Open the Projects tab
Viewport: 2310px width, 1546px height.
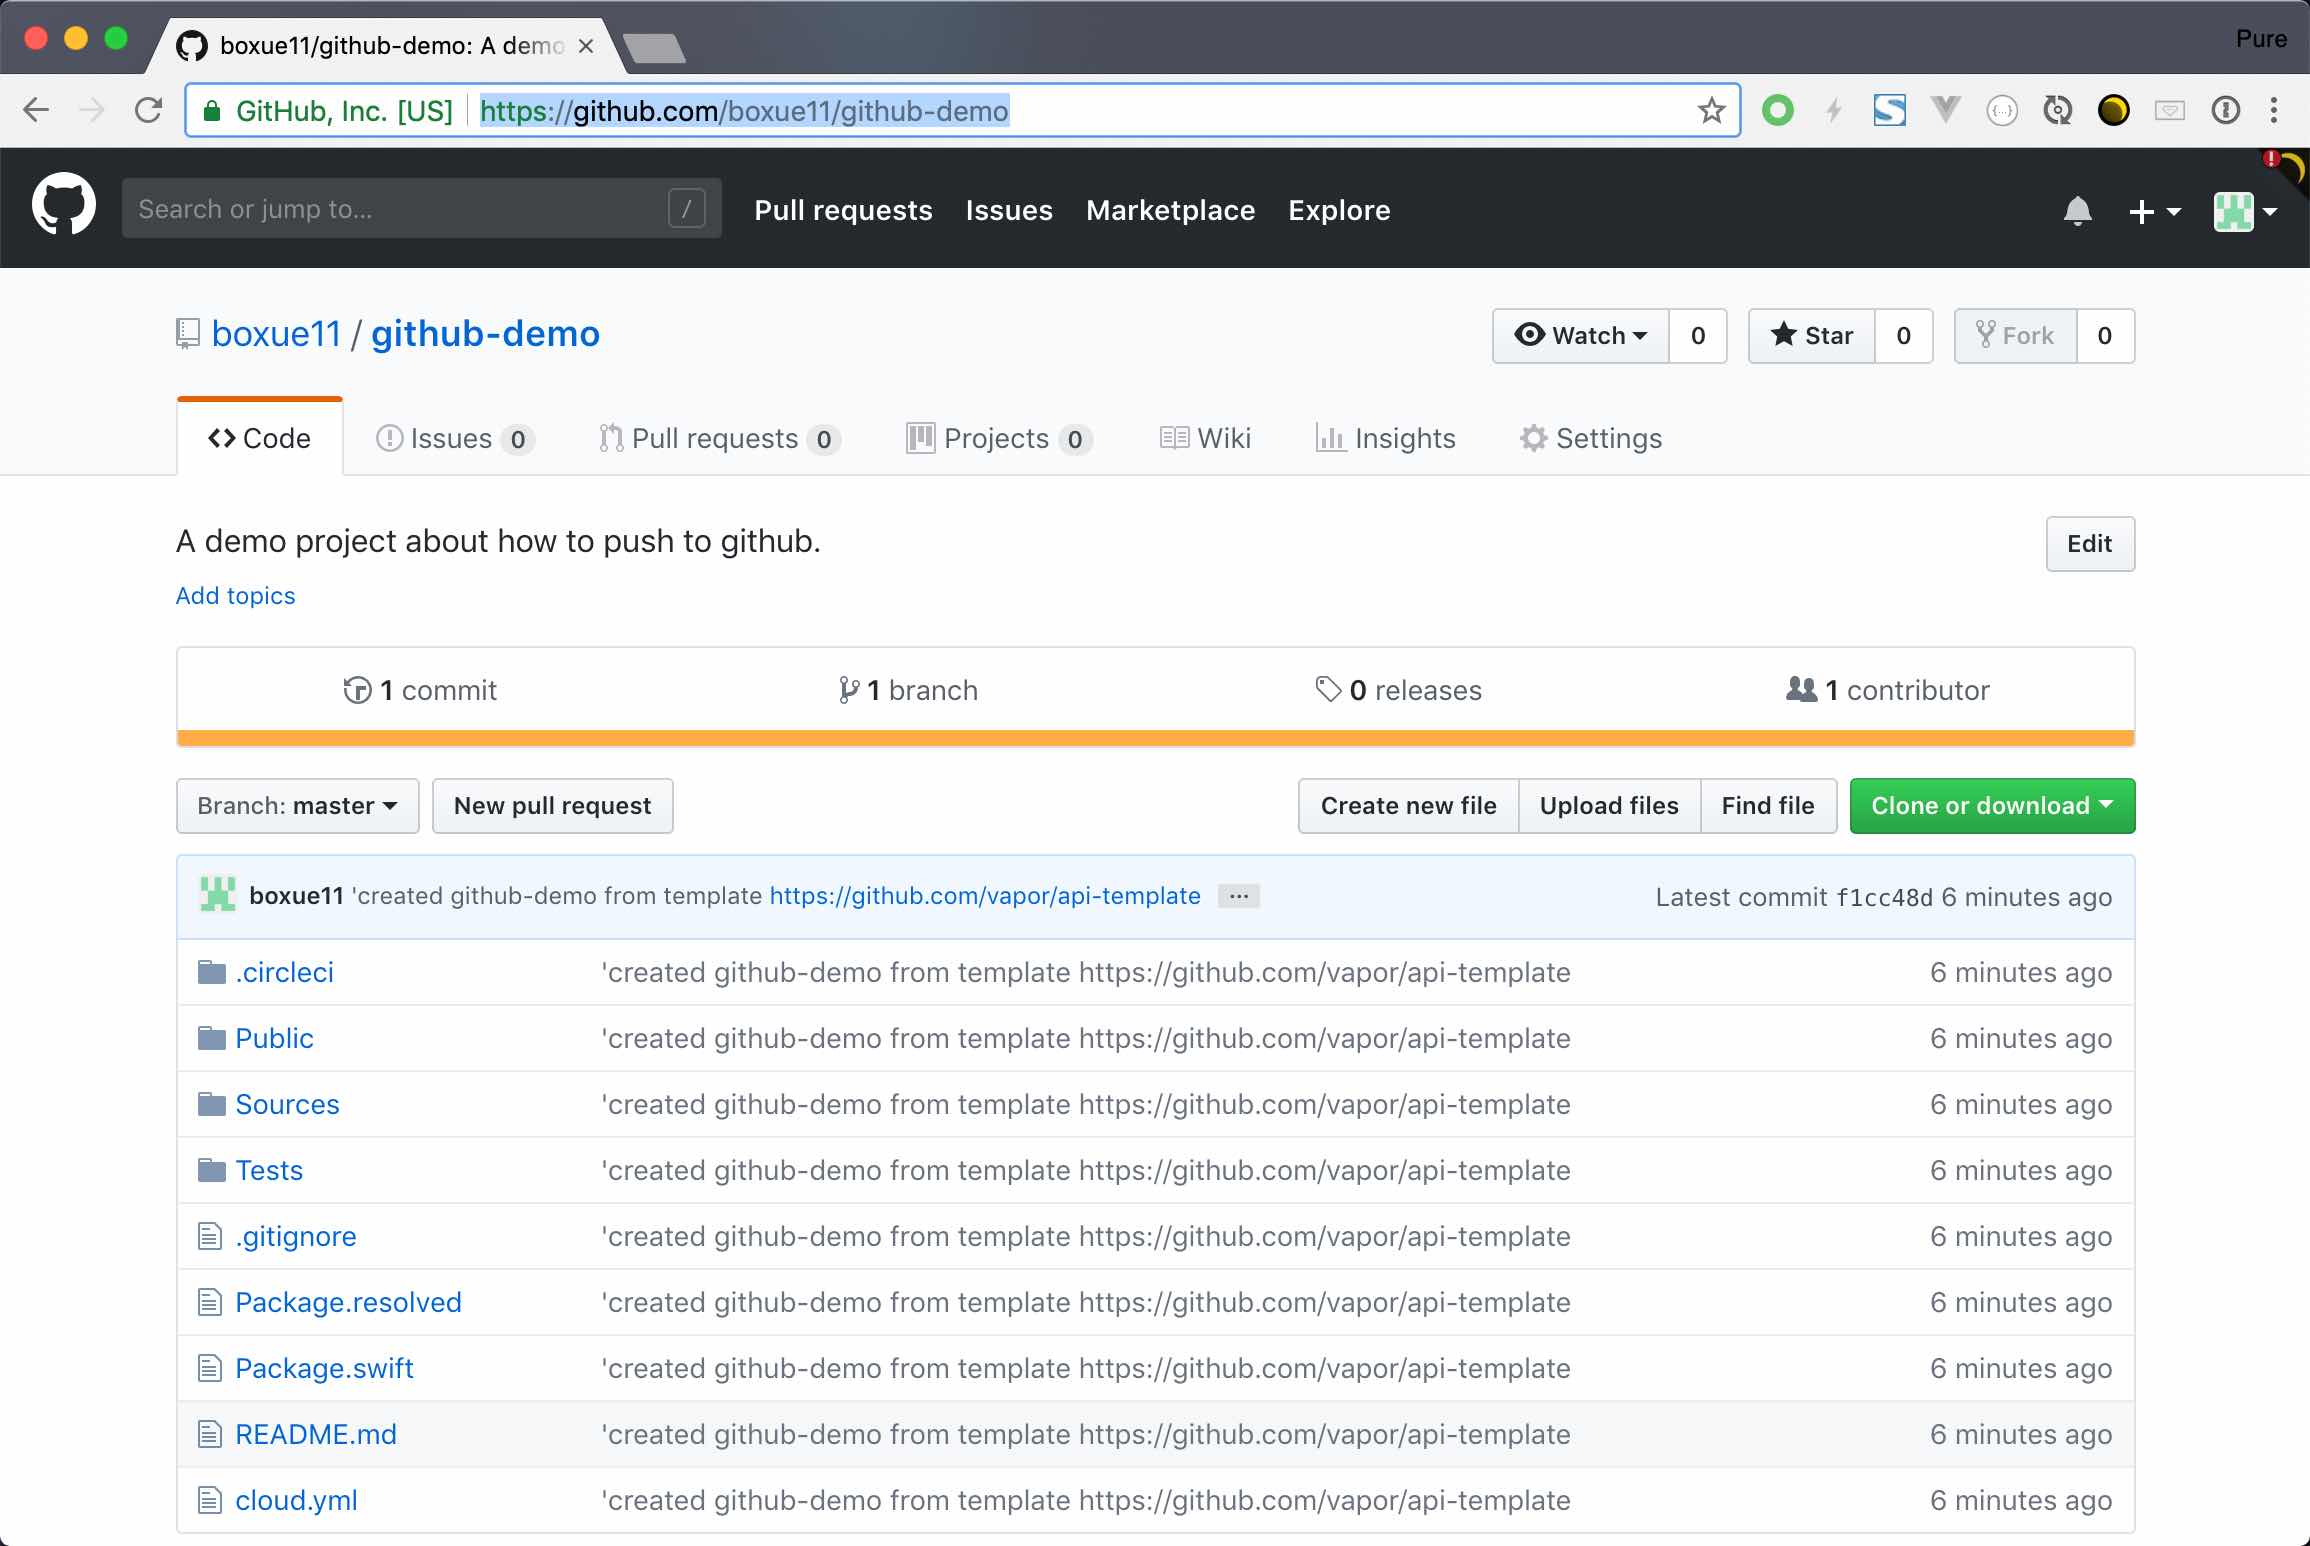click(999, 438)
